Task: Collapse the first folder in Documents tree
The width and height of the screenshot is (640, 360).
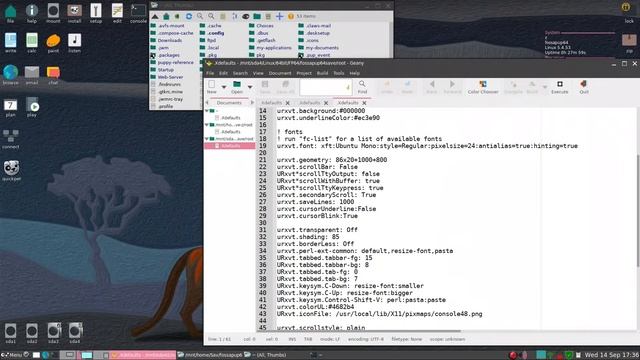Action: (x=207, y=111)
